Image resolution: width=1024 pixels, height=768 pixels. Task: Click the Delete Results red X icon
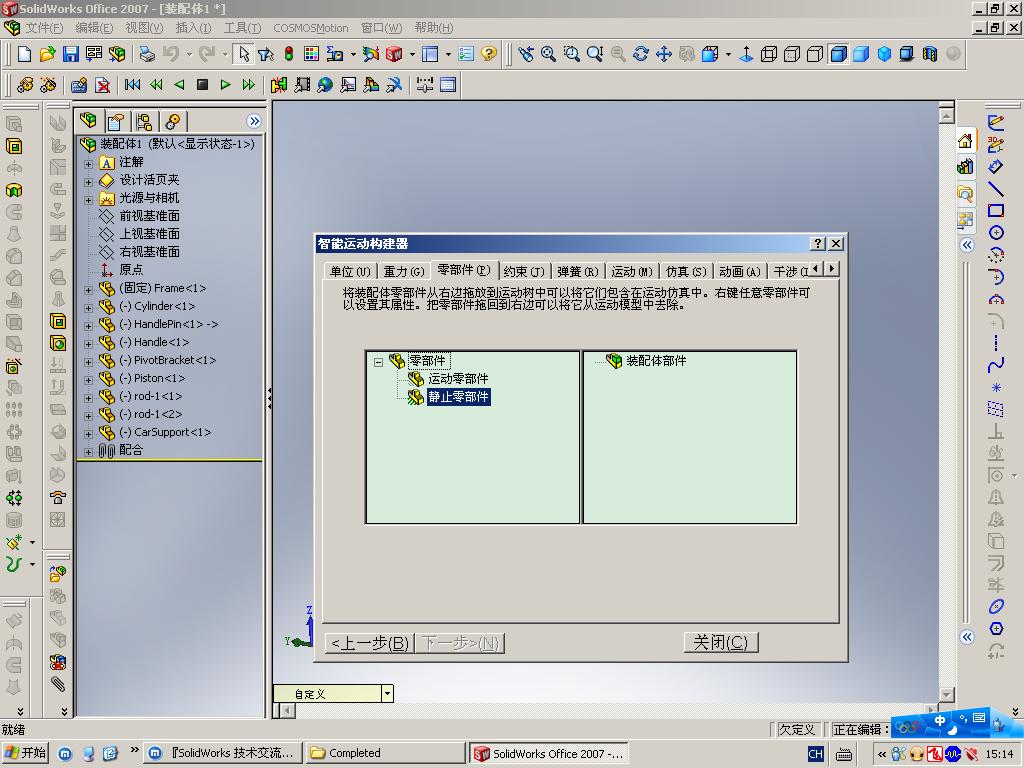point(102,84)
